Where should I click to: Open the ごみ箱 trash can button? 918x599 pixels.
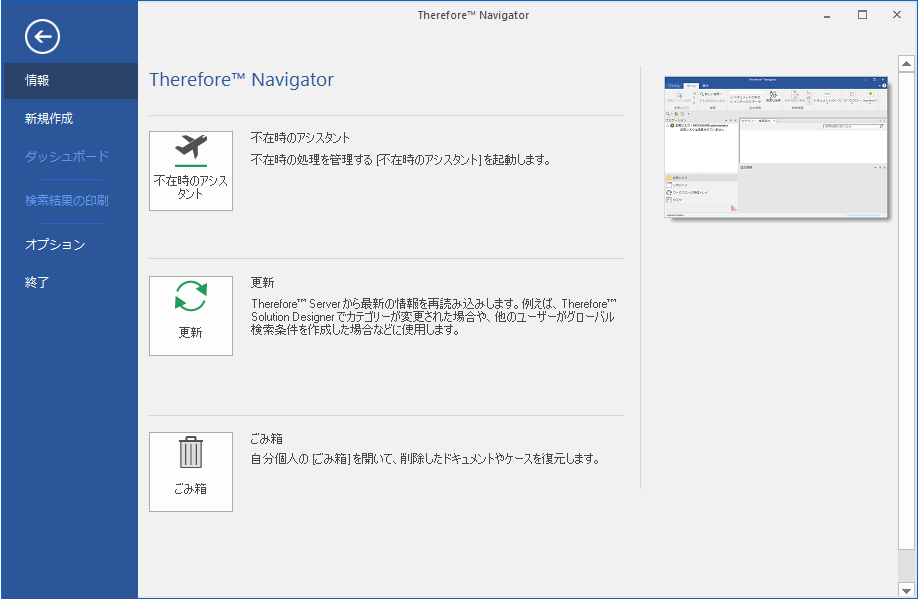191,472
